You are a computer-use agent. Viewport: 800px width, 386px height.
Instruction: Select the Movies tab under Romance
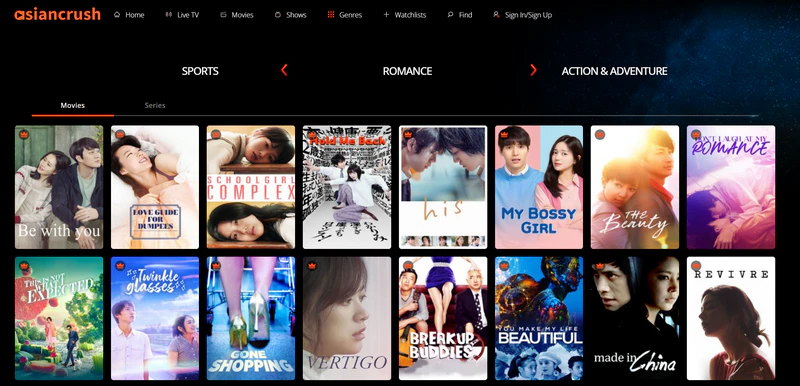tap(72, 106)
